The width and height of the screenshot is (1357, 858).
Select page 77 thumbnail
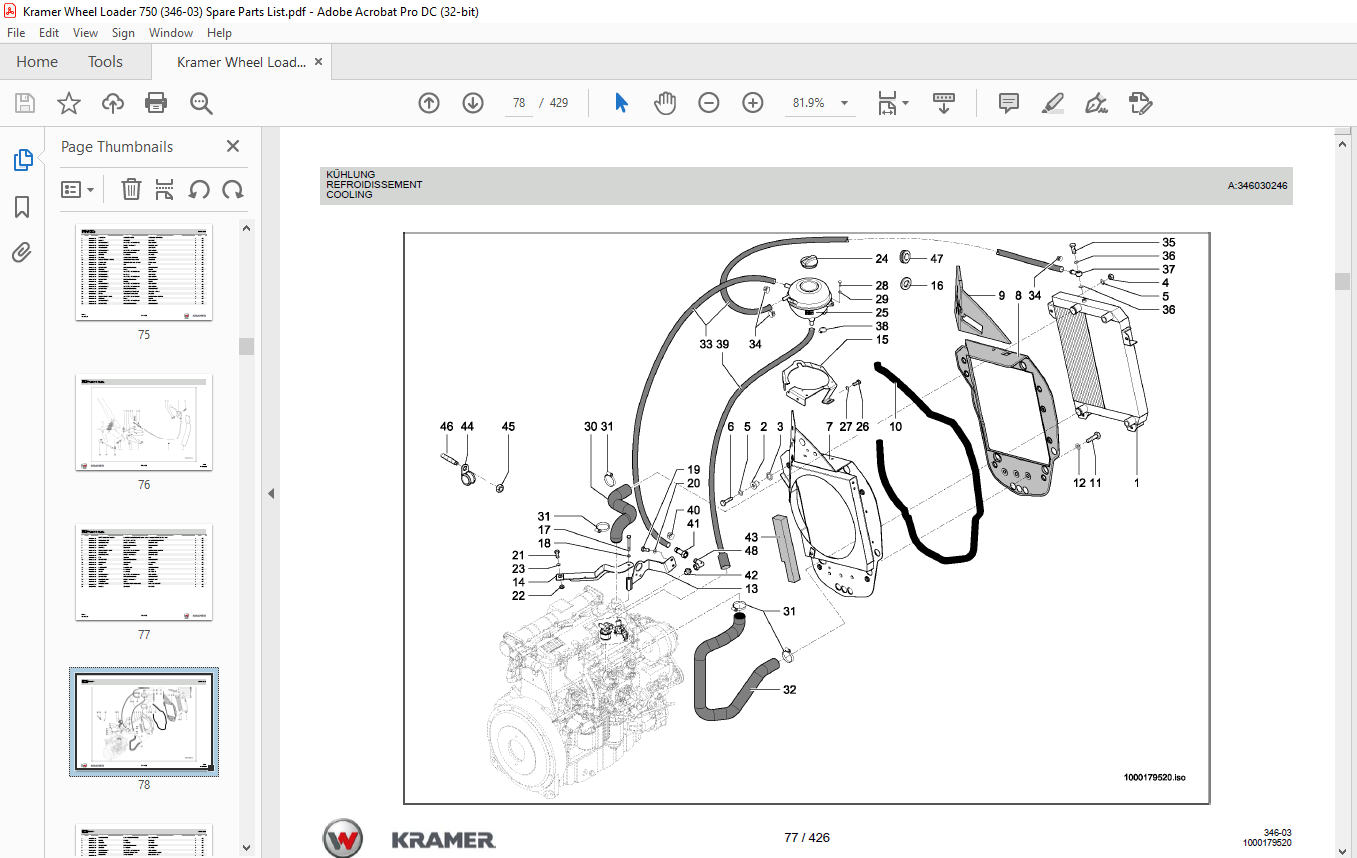point(144,572)
